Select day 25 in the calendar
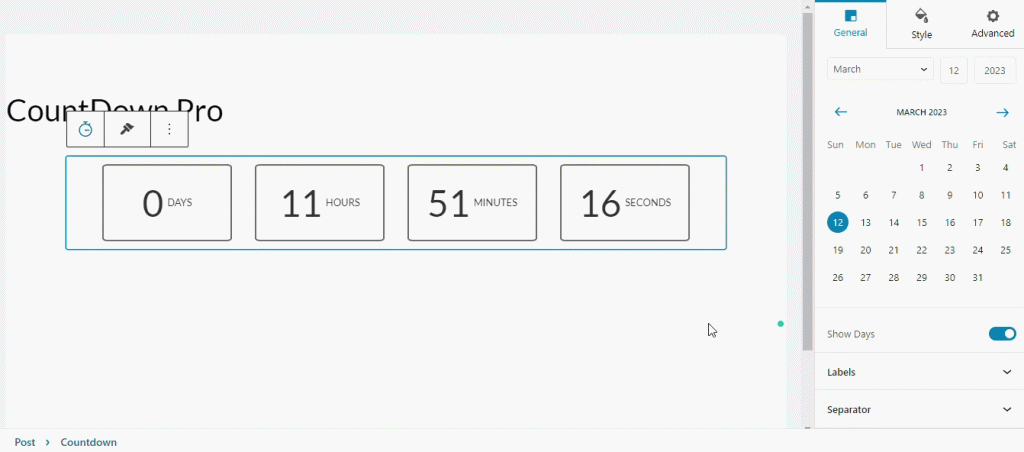The image size is (1024, 452). [x=1005, y=250]
